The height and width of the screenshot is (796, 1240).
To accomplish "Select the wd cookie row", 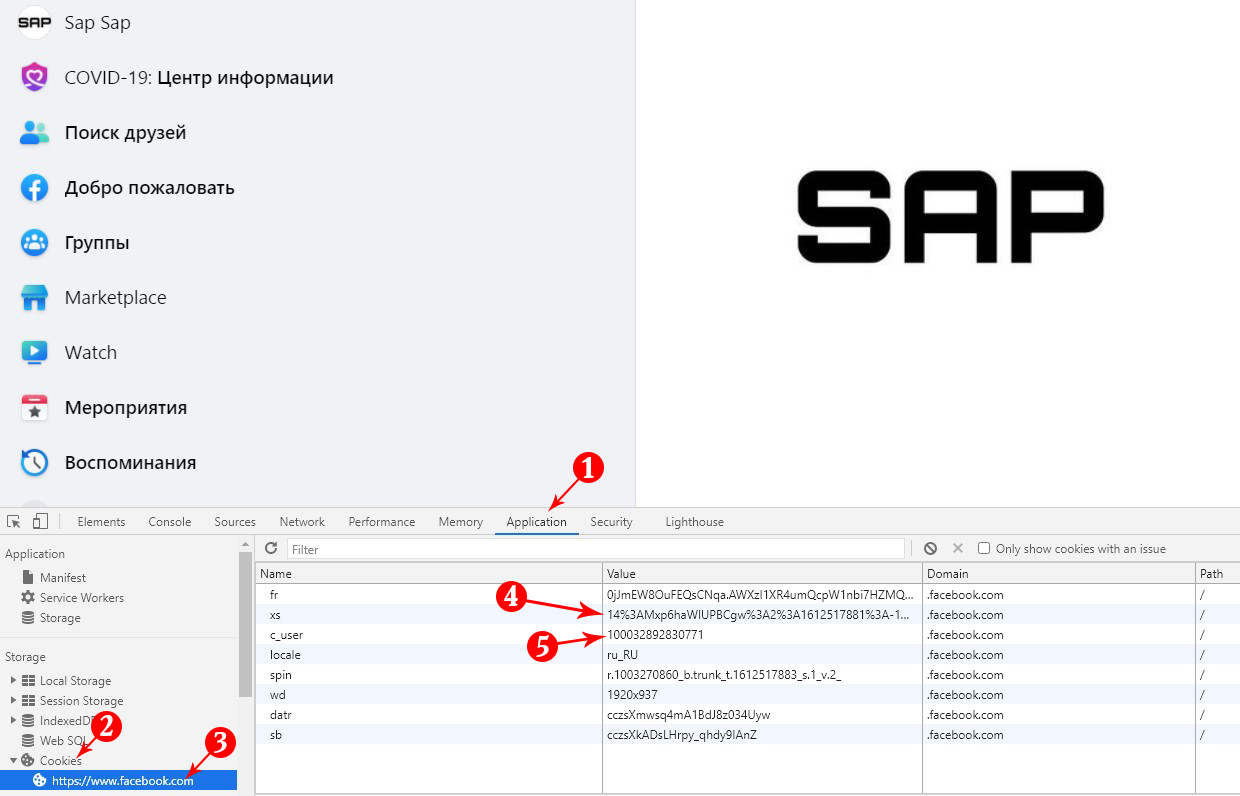I will [x=748, y=694].
